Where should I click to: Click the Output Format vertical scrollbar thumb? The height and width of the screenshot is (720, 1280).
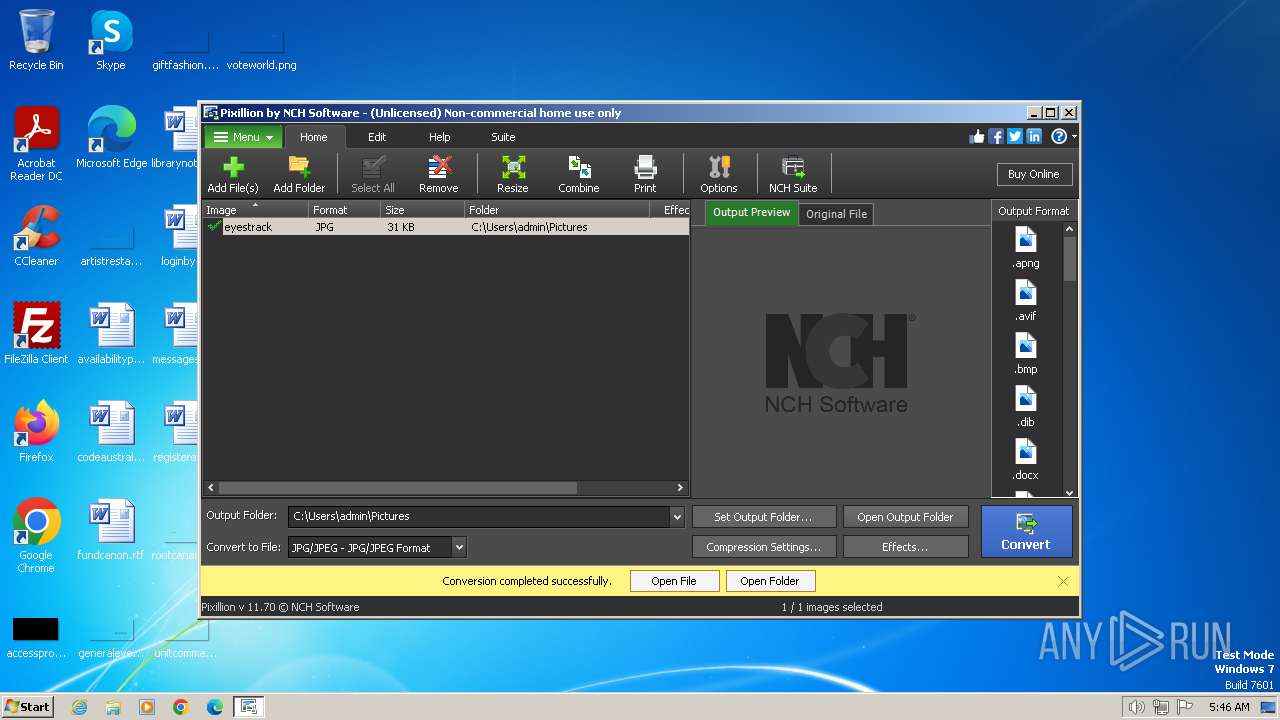click(1069, 259)
